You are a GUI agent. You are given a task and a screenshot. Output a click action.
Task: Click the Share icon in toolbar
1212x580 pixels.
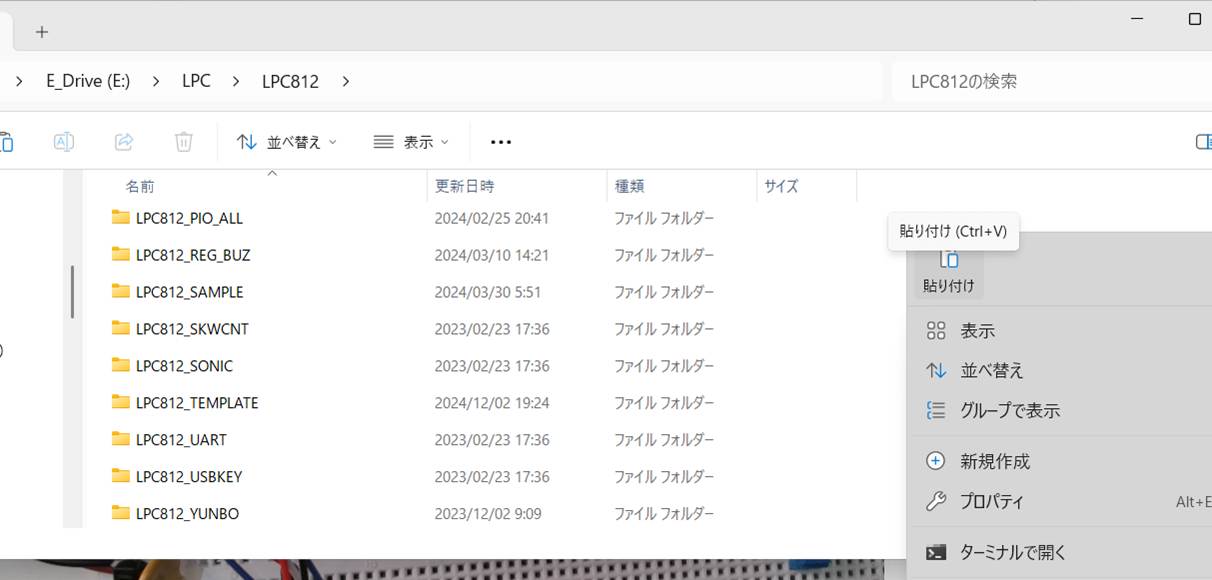pyautogui.click(x=124, y=142)
